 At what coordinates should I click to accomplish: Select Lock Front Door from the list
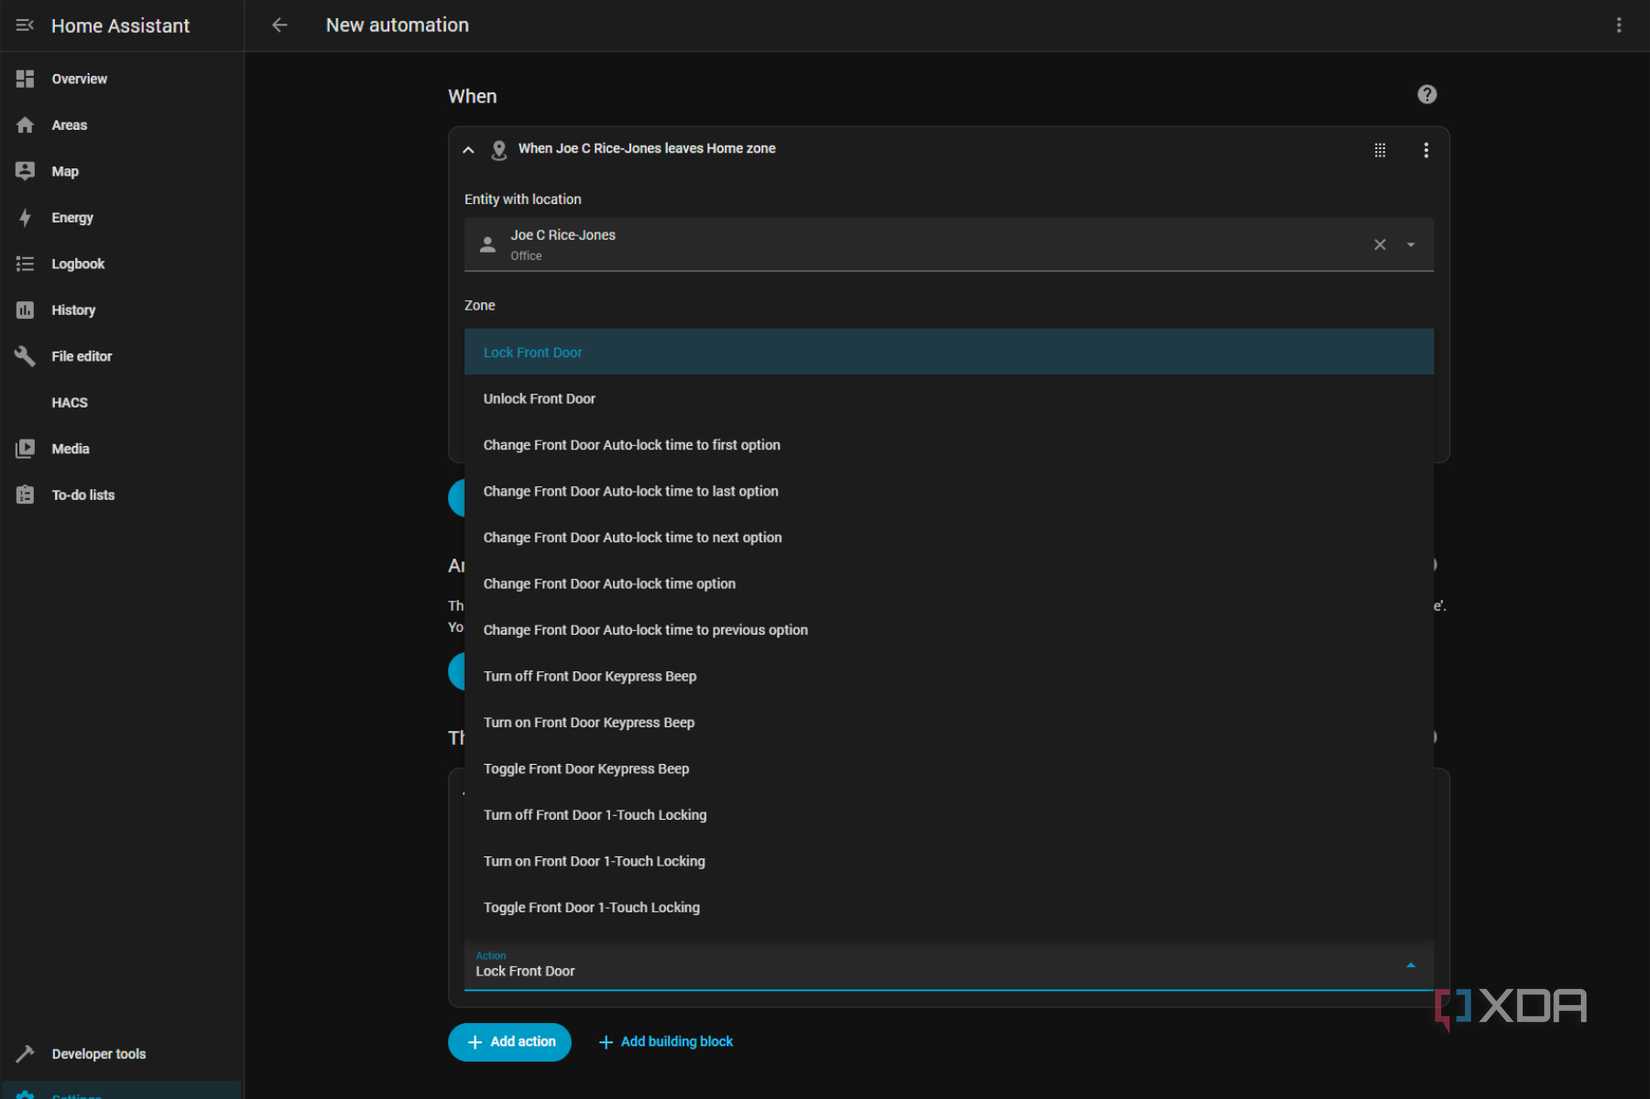click(948, 352)
